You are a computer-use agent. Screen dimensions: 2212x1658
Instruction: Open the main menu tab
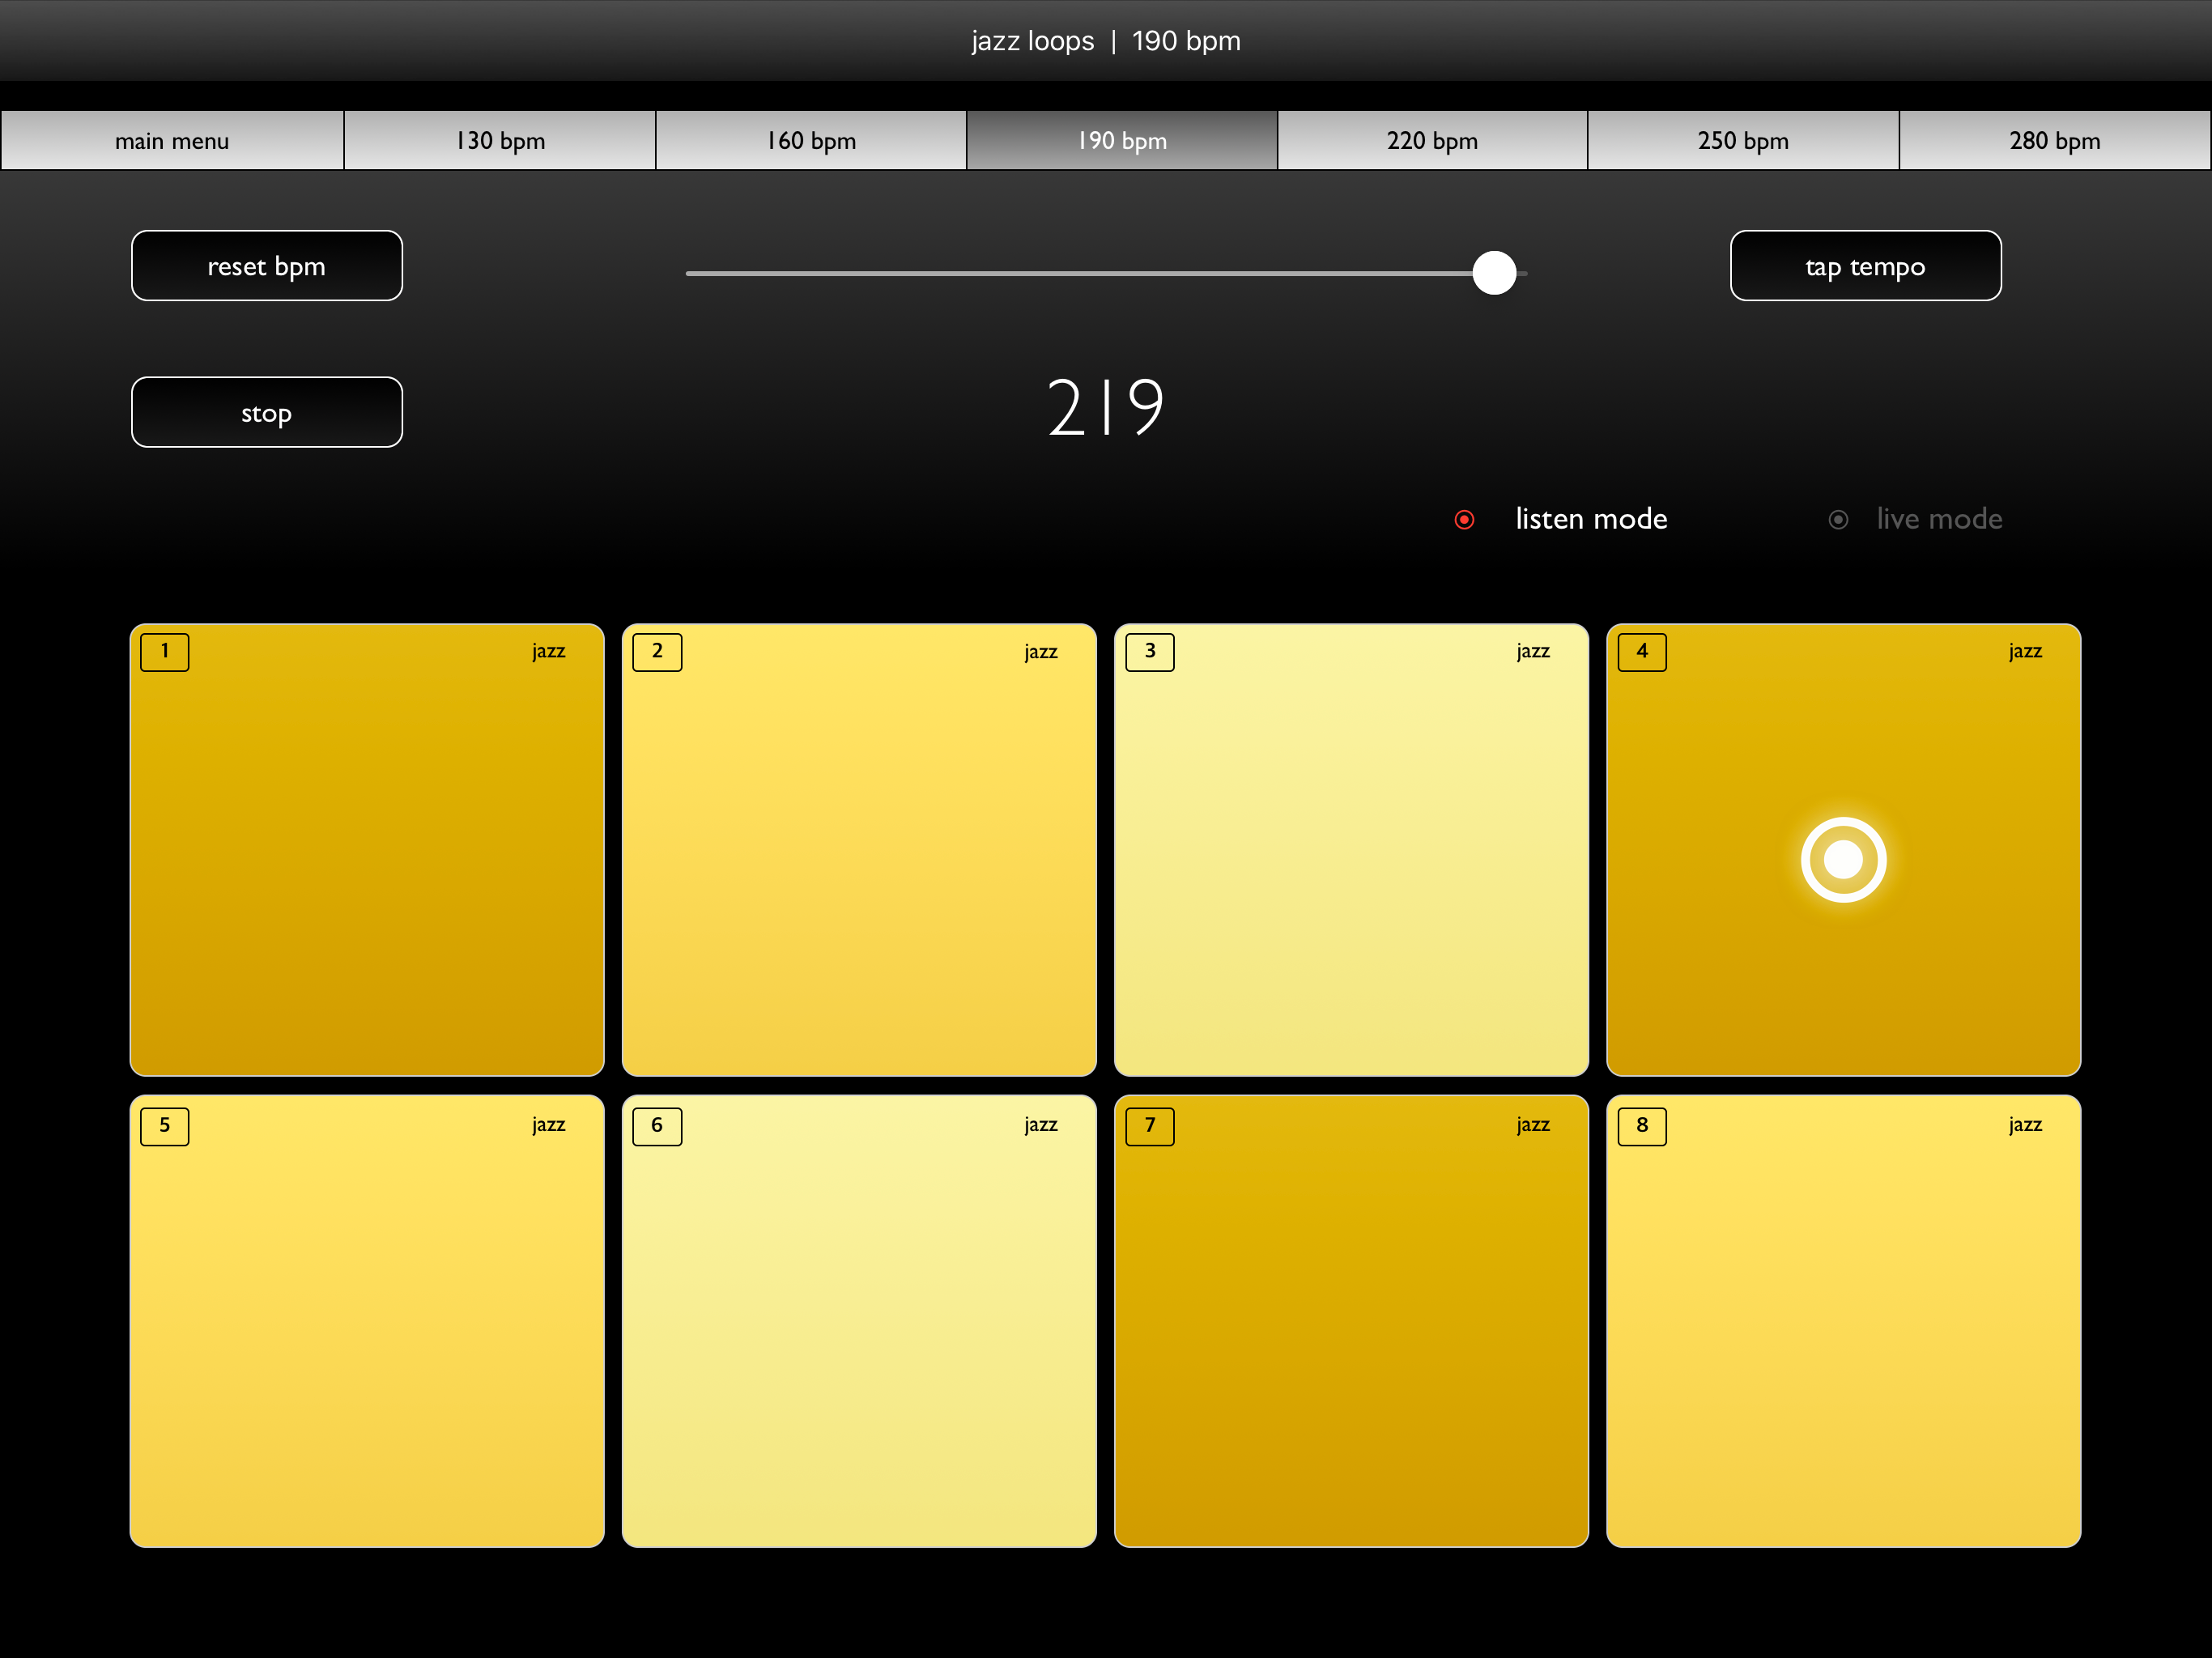172,141
